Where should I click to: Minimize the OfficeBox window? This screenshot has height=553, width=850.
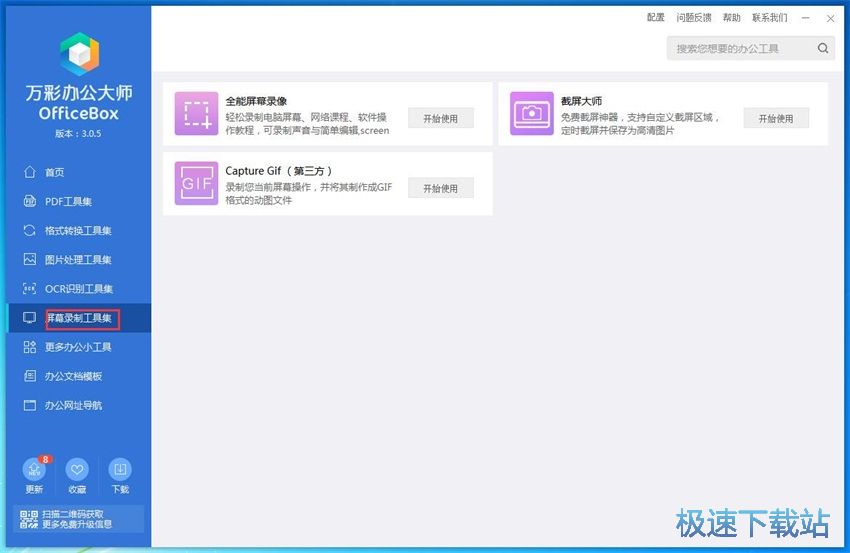[x=806, y=18]
